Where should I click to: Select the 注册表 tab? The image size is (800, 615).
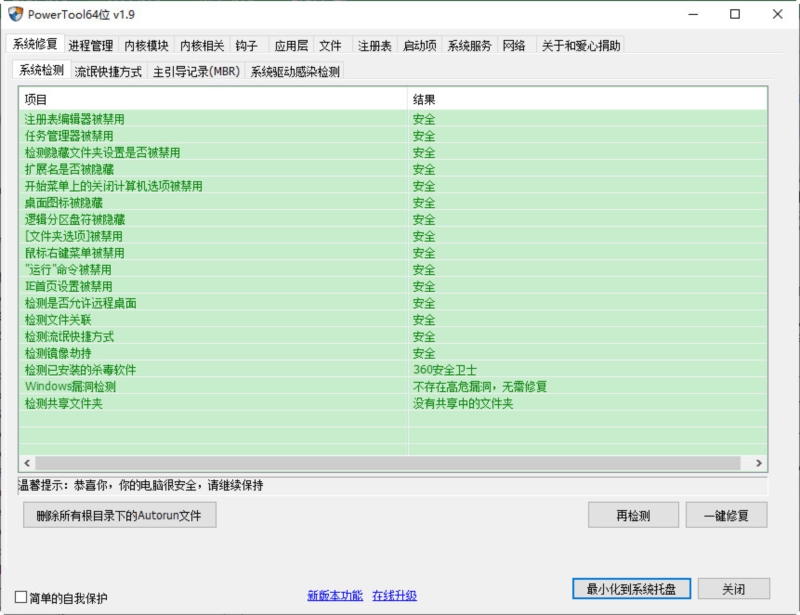(x=374, y=46)
